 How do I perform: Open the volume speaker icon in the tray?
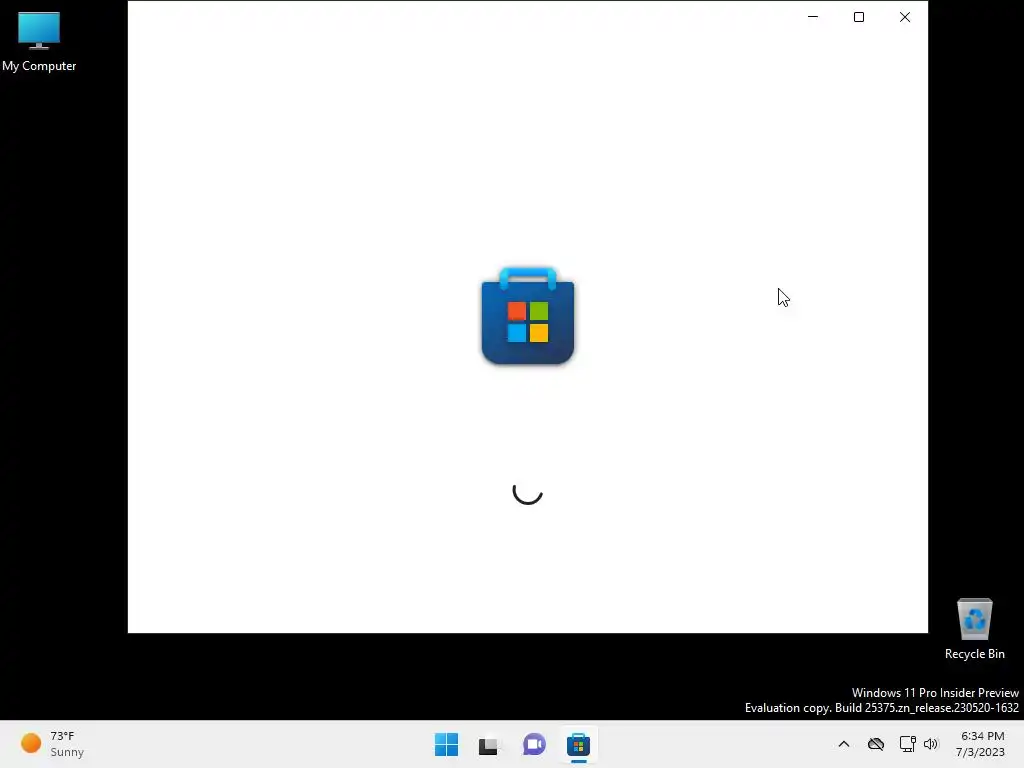(x=931, y=744)
